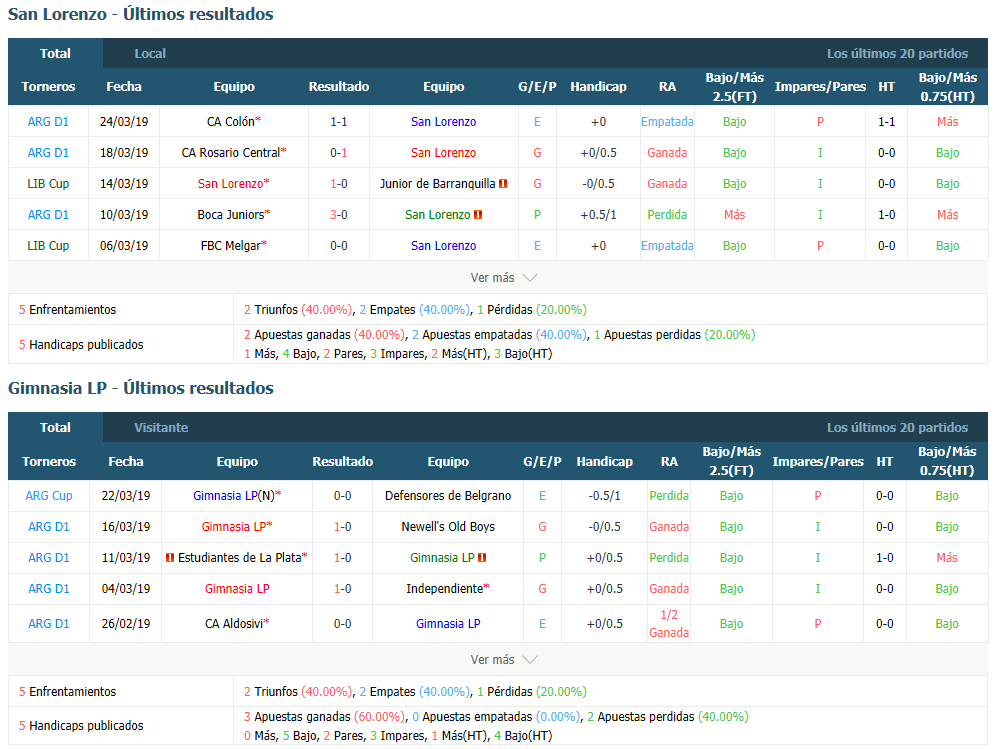Click the red card icon beside San Lorenzo in Boca Juniors row
Viewport: 1002px width, 749px height.
coord(478,215)
